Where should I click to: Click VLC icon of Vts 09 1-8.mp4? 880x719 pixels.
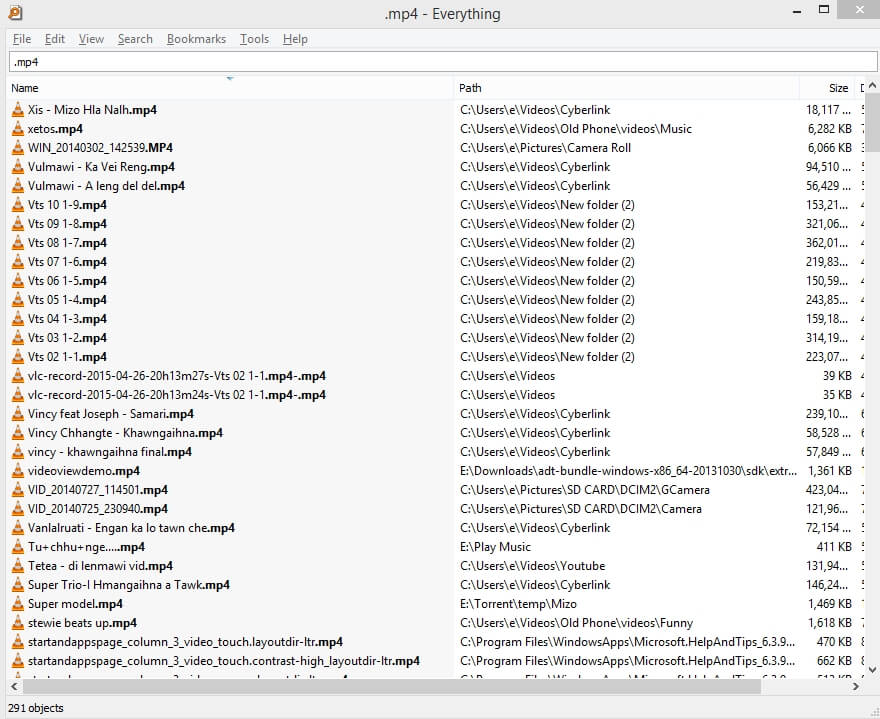pos(18,224)
